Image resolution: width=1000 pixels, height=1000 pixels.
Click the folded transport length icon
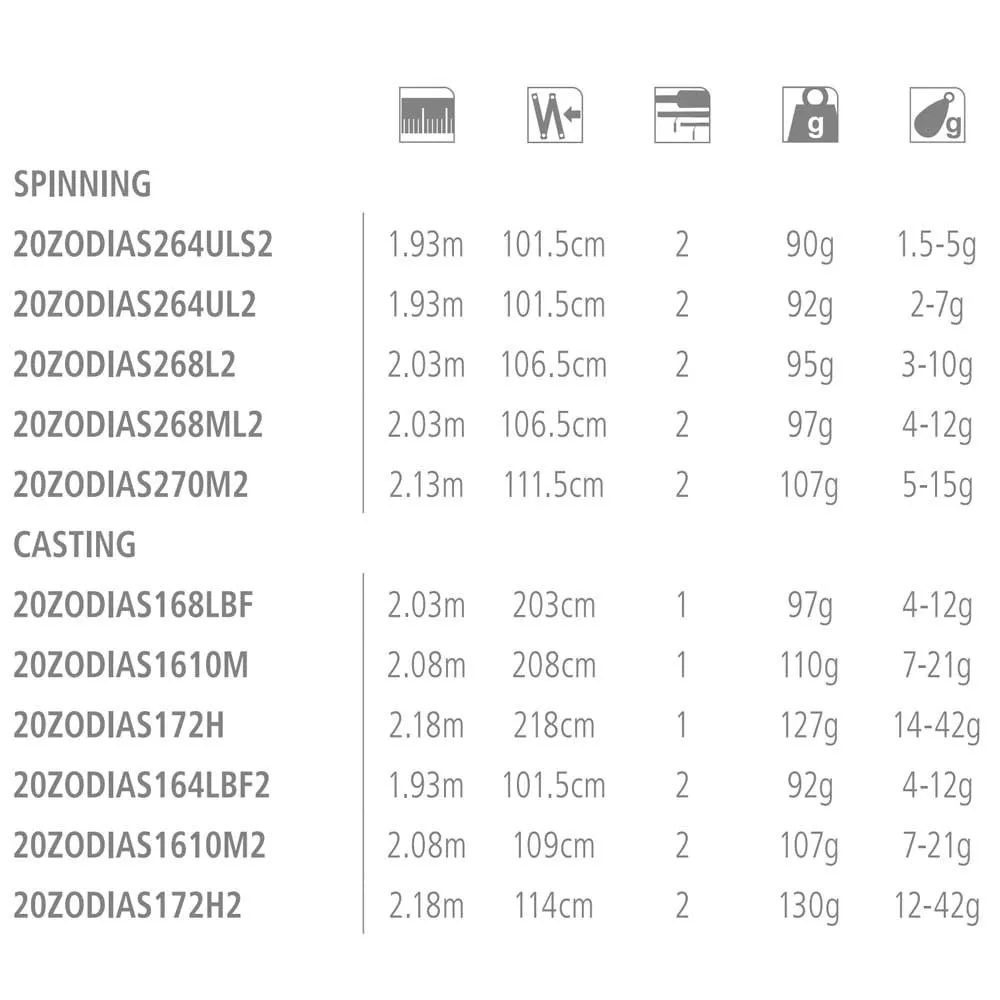pyautogui.click(x=554, y=115)
